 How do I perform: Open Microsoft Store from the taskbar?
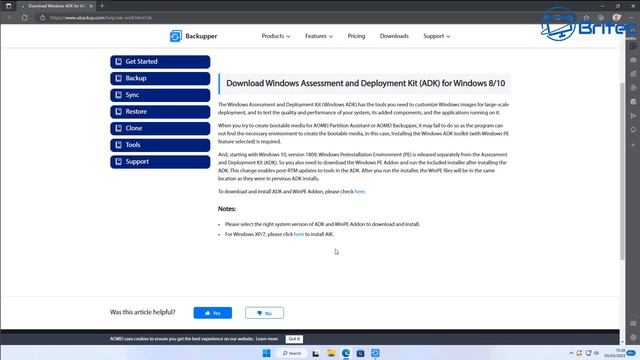coord(360,353)
